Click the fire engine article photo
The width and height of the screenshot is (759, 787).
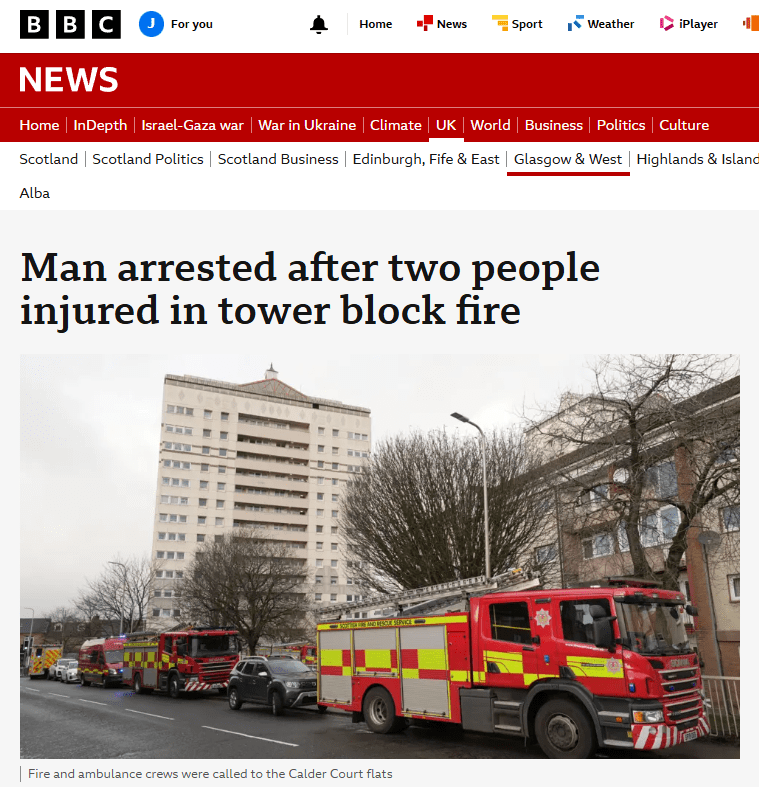380,556
